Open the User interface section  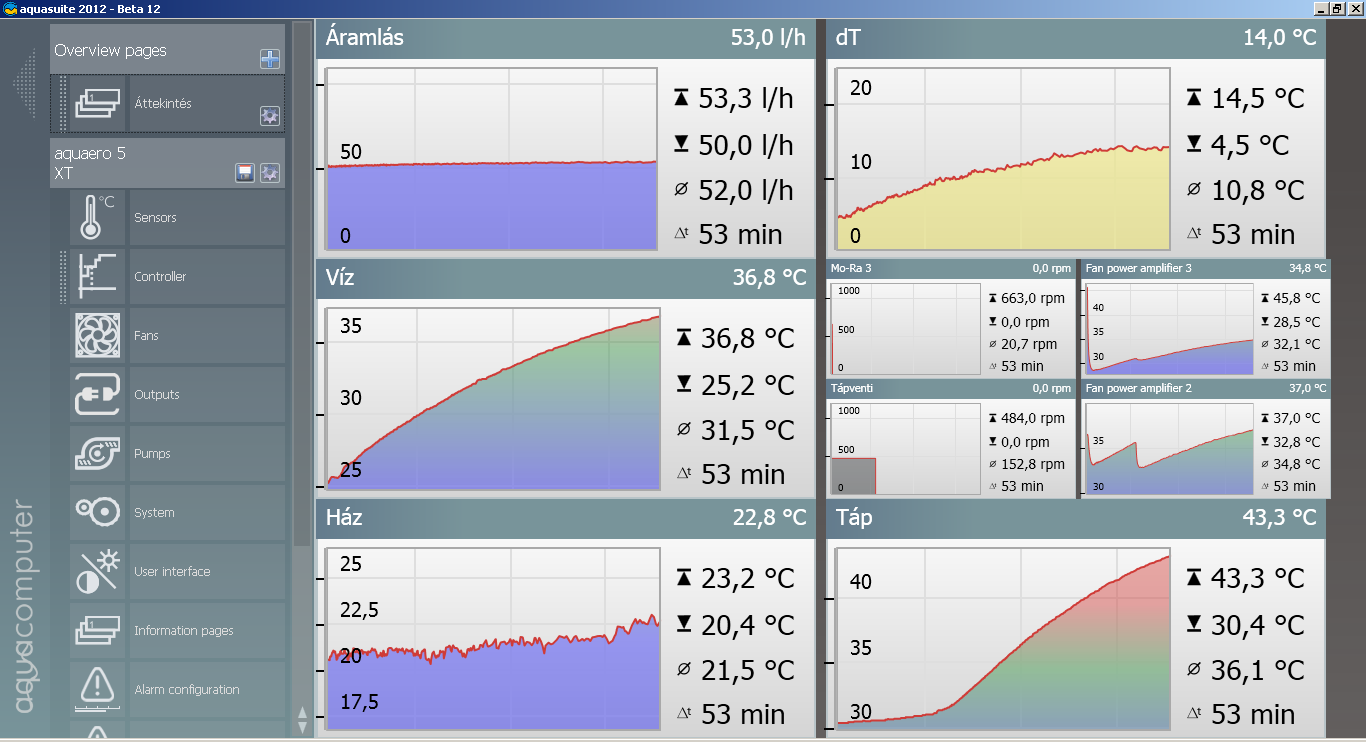tap(207, 572)
